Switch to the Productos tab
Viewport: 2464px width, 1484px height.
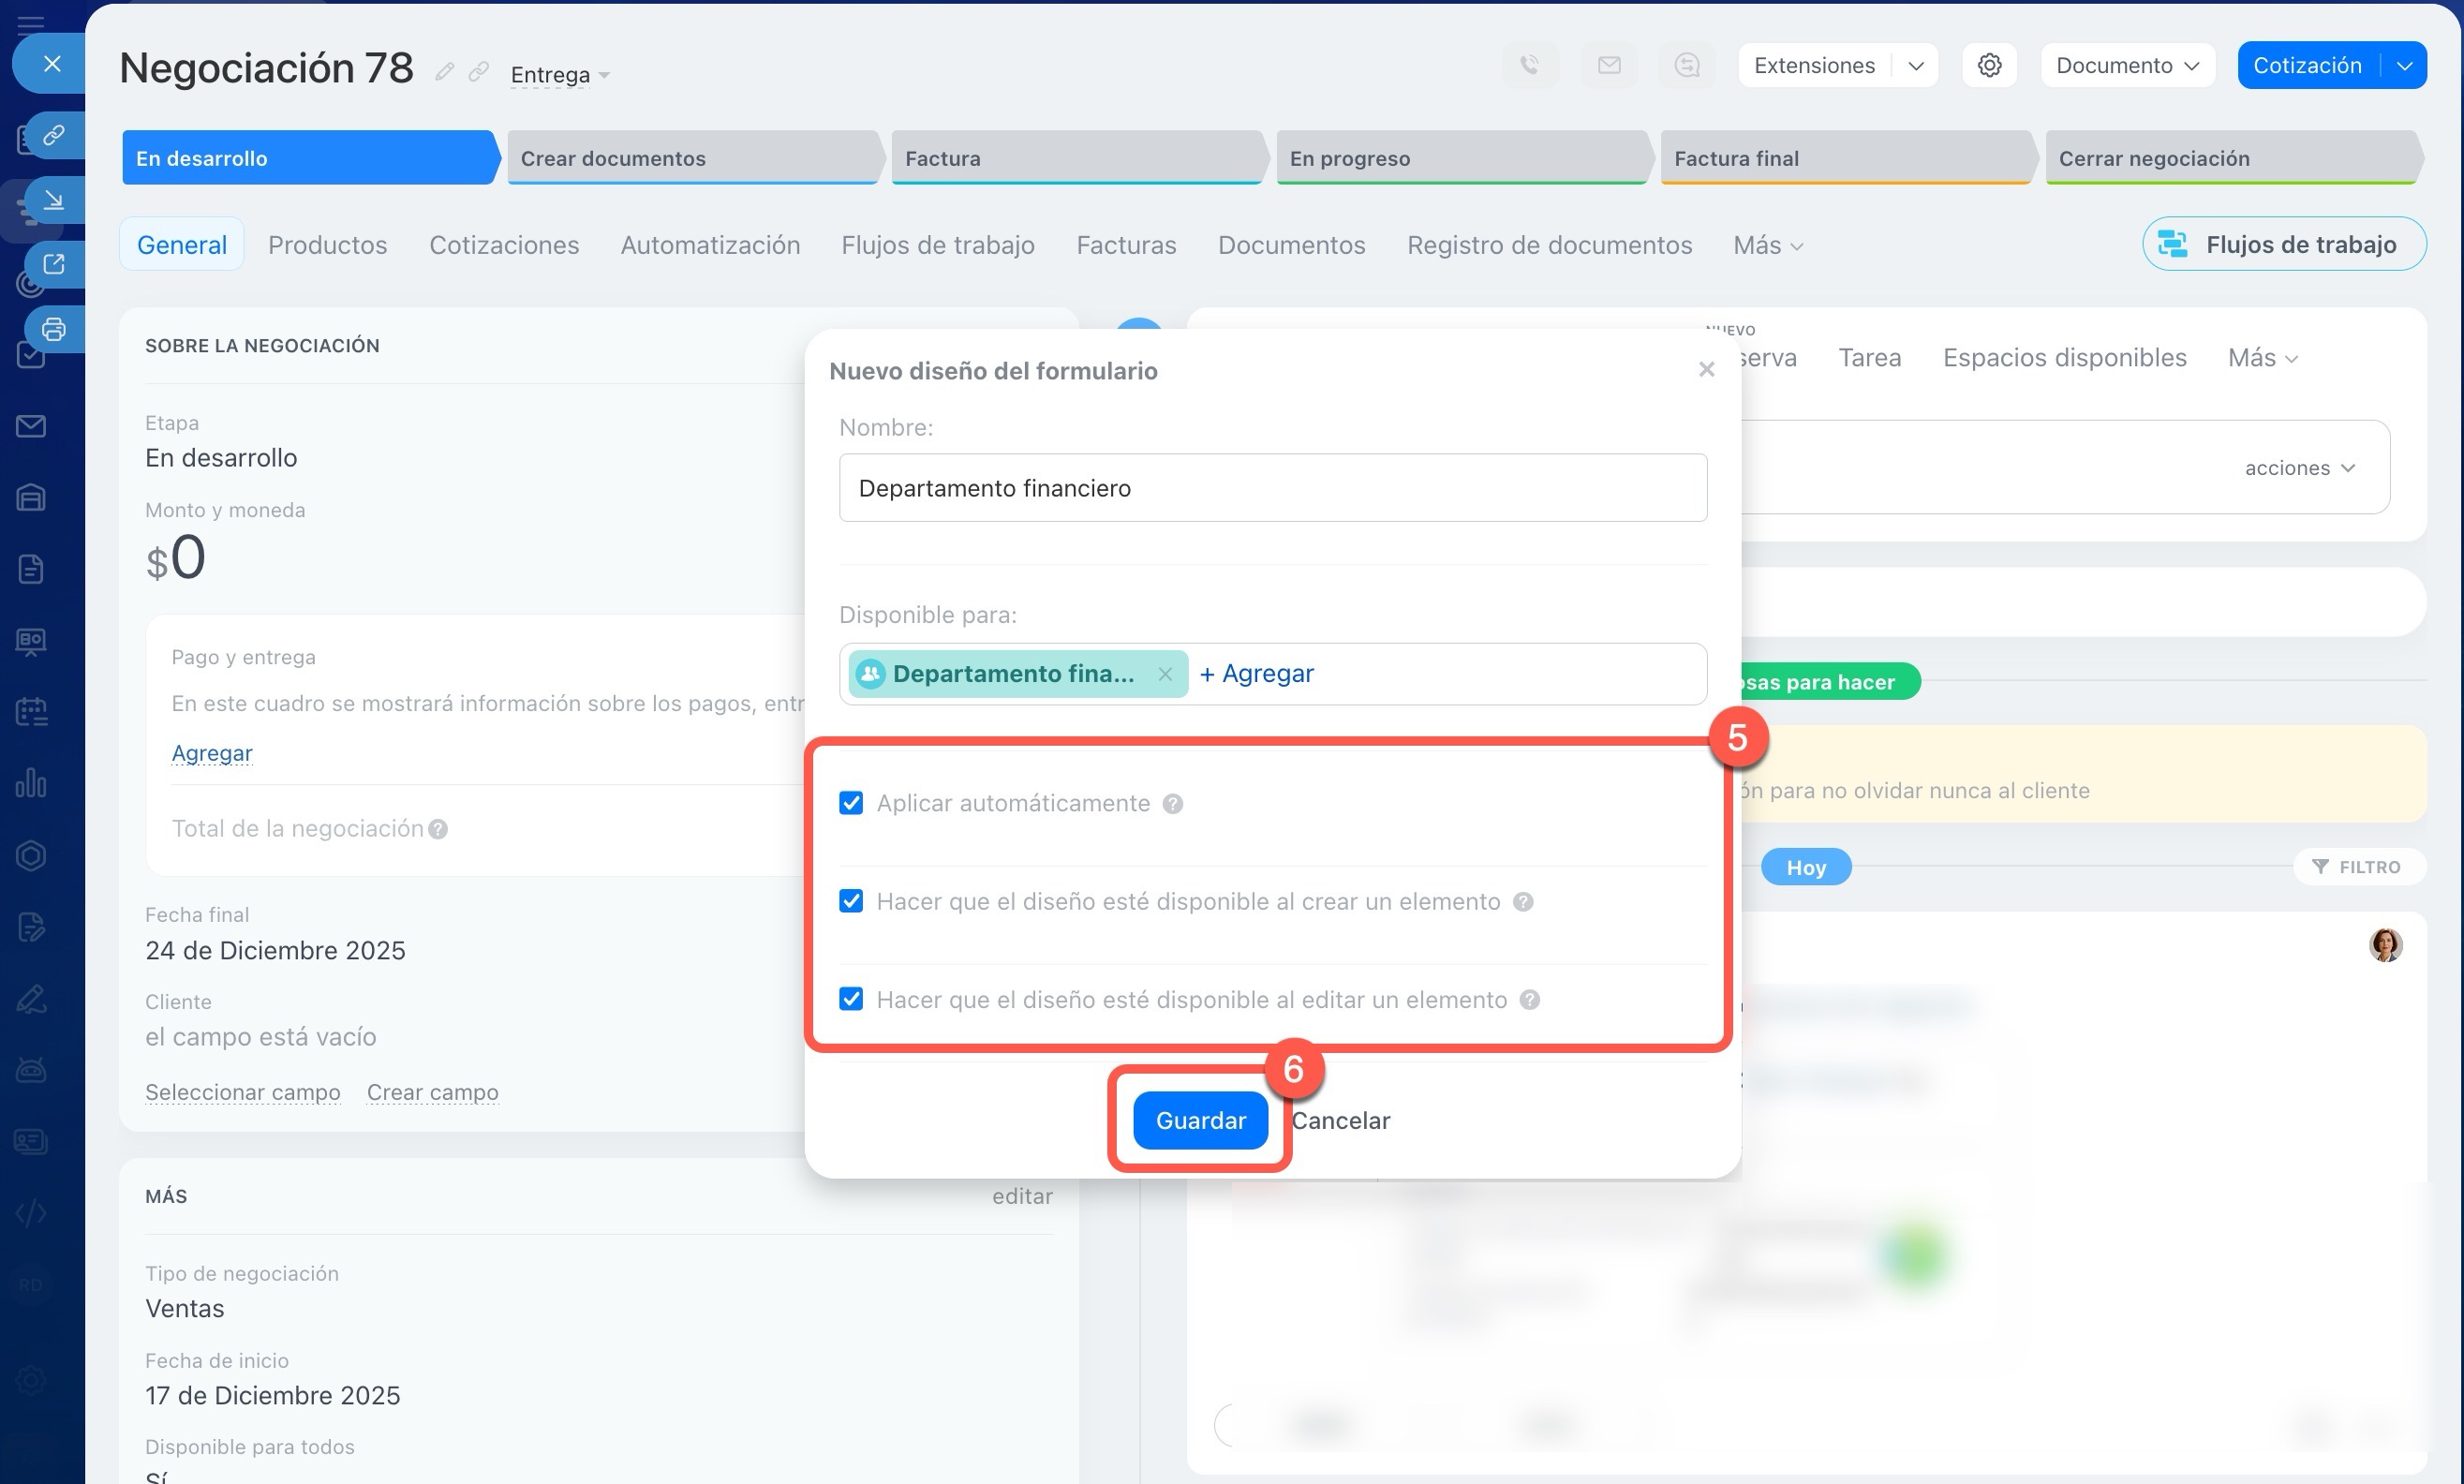[x=327, y=245]
